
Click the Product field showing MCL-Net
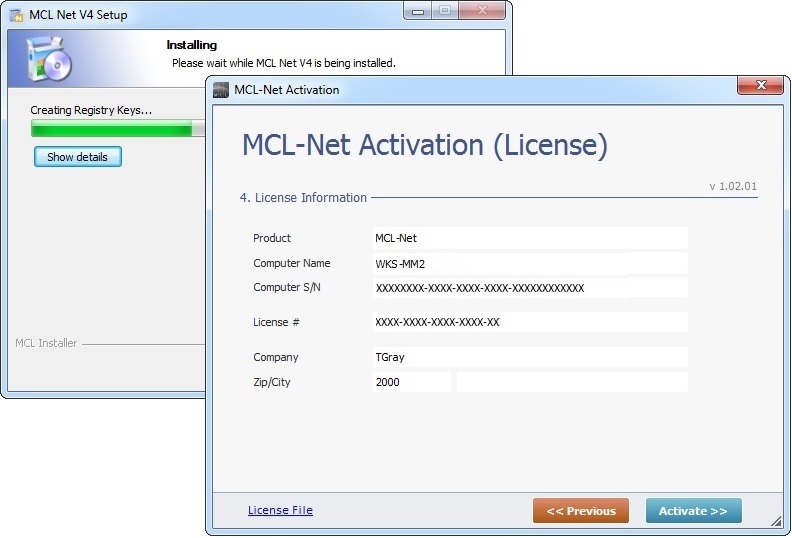point(530,238)
